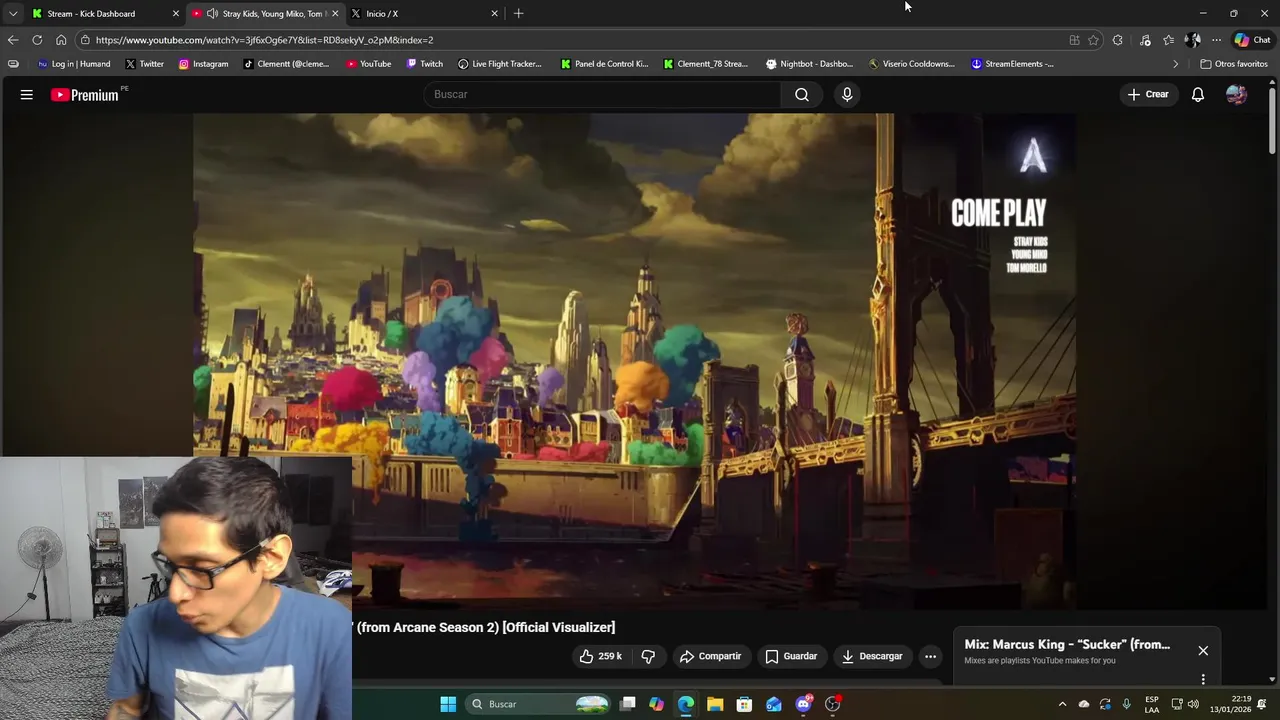This screenshot has height=720, width=1280.
Task: Open Discord from the taskbar
Action: (803, 704)
